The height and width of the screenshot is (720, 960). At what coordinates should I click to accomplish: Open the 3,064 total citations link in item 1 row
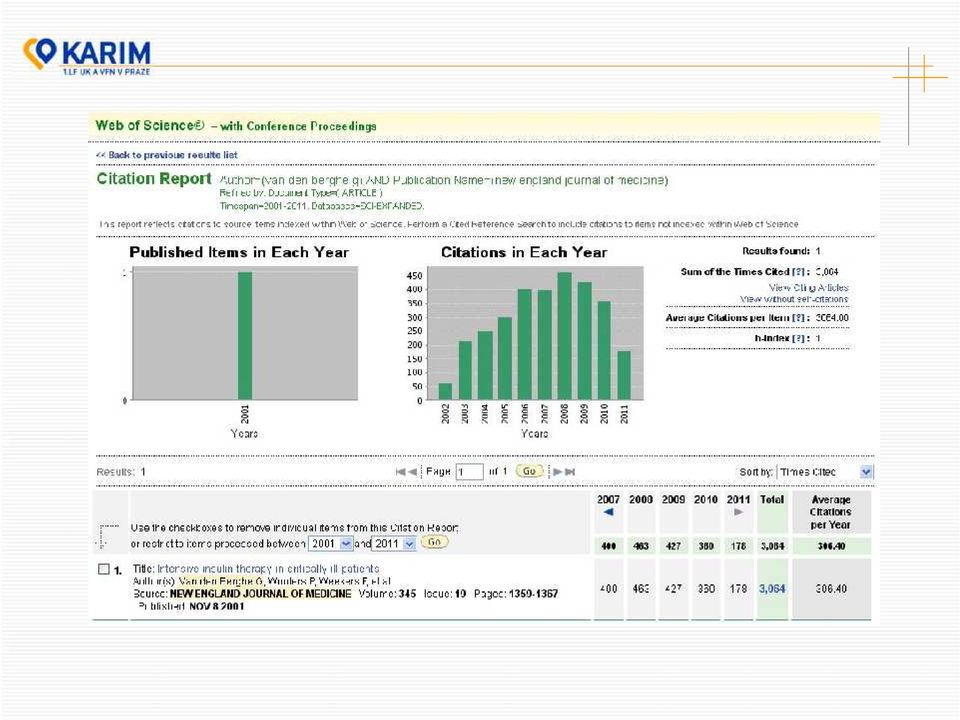click(x=772, y=589)
